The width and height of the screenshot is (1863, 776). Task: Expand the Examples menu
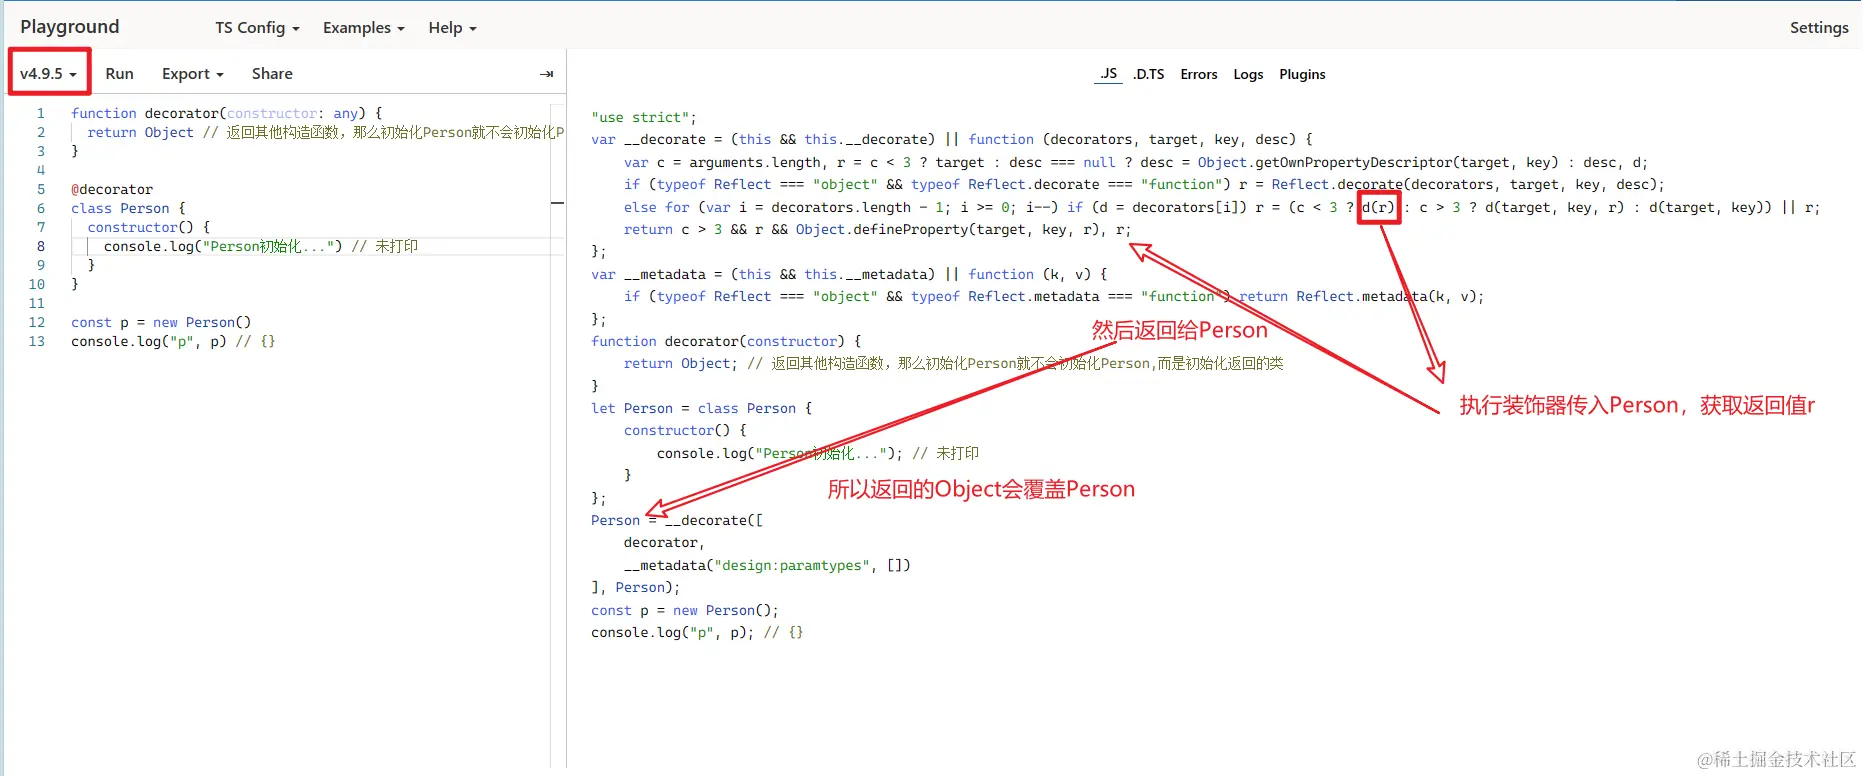coord(363,28)
